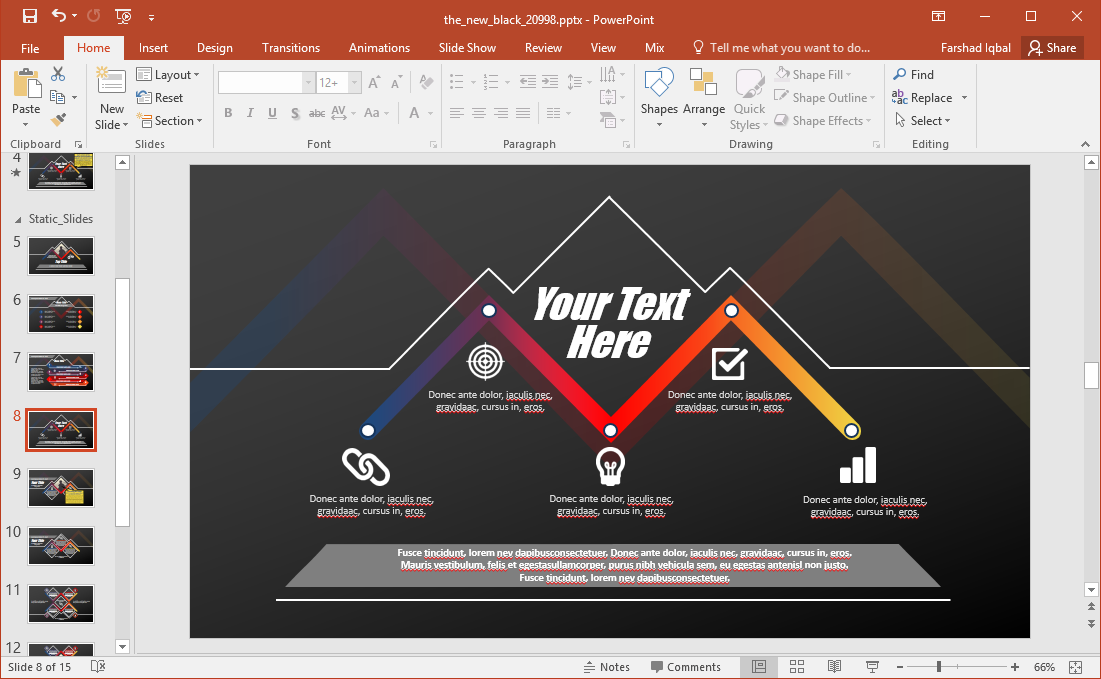Toggle italic formatting
This screenshot has height=679, width=1101.
(250, 113)
